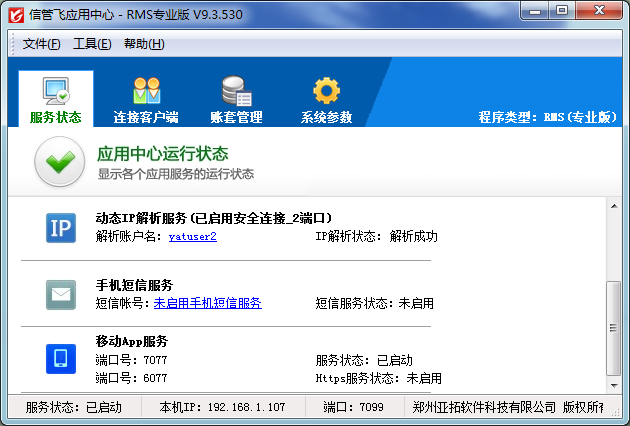Viewport: 630px width, 426px height.
Task: Click the scrollbar down arrow
Action: click(615, 384)
